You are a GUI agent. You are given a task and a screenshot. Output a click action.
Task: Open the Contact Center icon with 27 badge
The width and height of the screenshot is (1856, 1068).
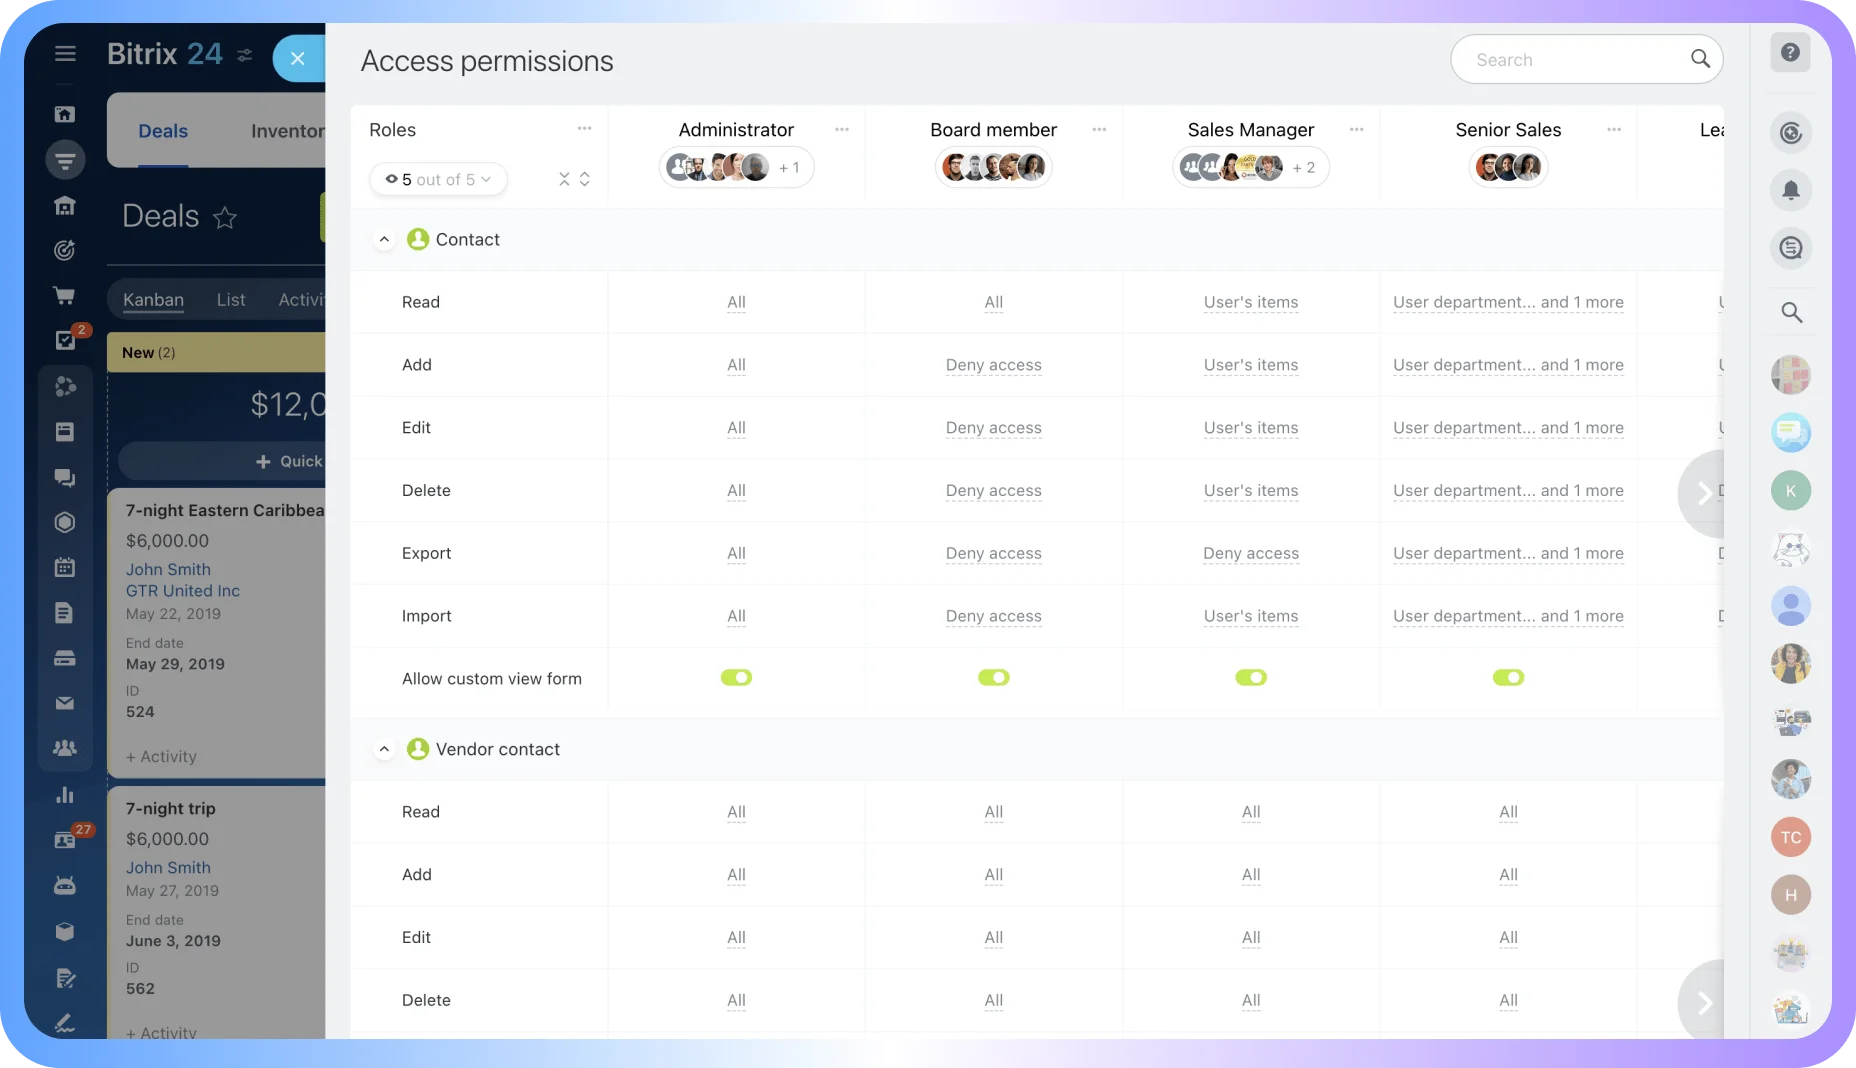(x=65, y=840)
